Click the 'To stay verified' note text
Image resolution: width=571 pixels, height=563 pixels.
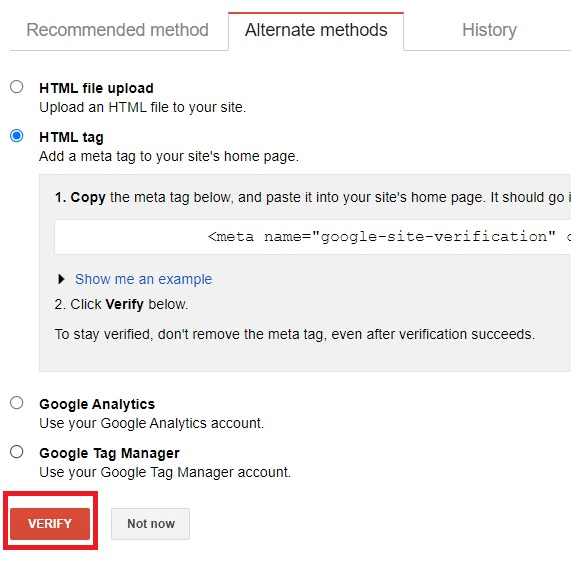[295, 334]
